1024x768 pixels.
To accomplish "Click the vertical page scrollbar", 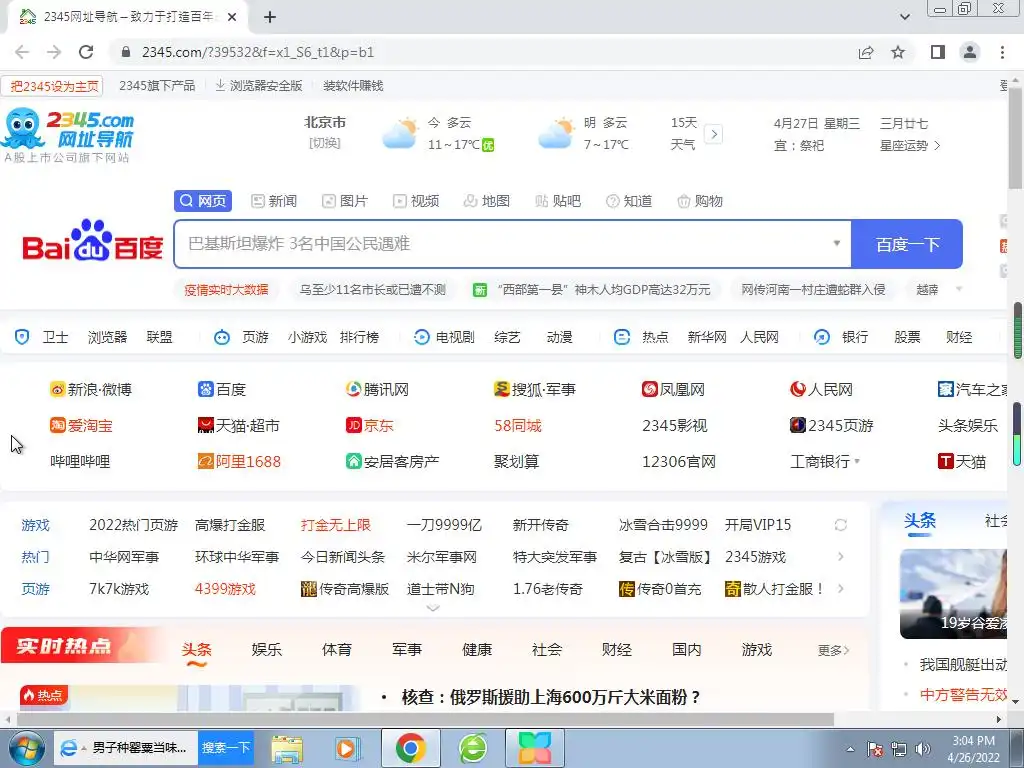I will (1016, 137).
